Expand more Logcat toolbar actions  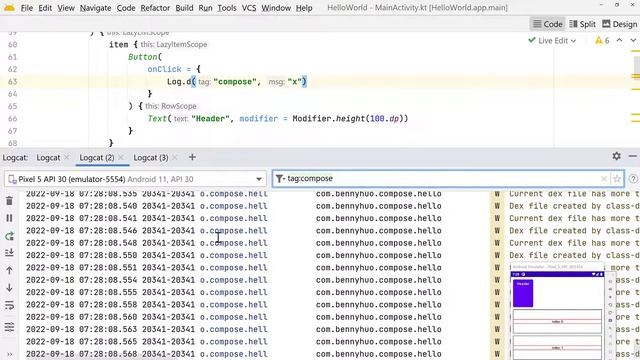(x=9, y=354)
